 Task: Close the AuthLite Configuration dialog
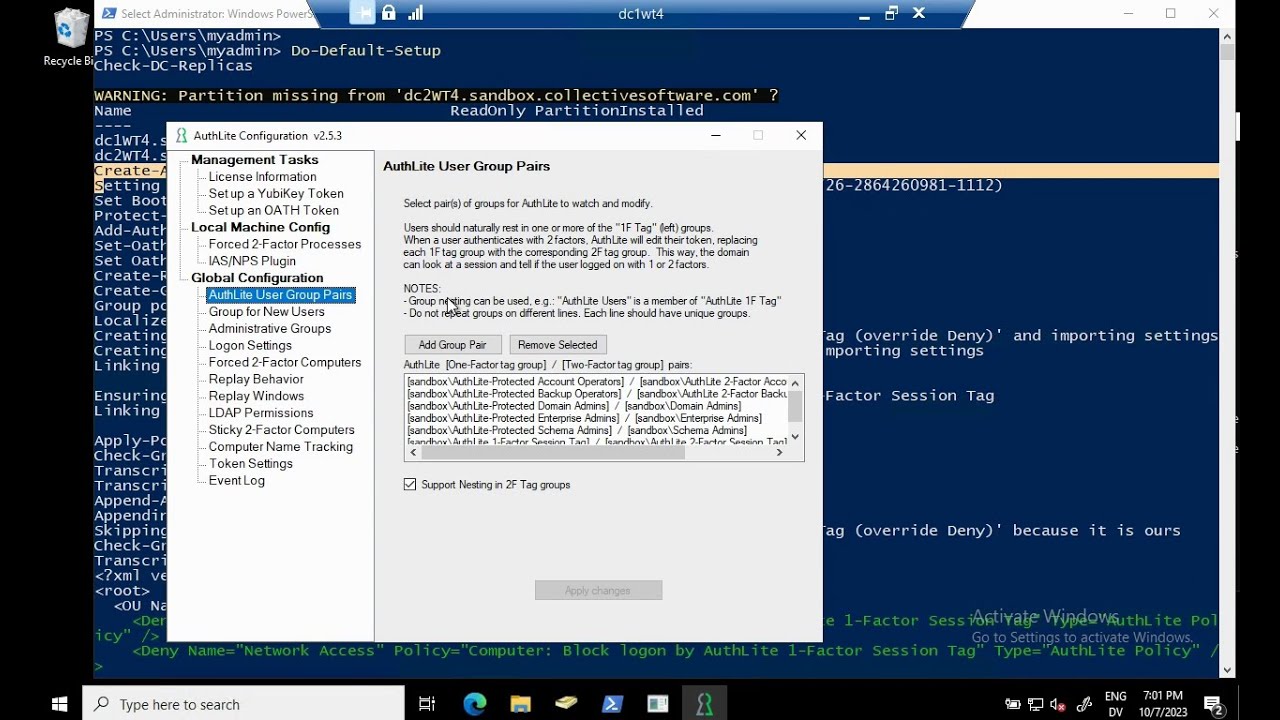pos(801,135)
